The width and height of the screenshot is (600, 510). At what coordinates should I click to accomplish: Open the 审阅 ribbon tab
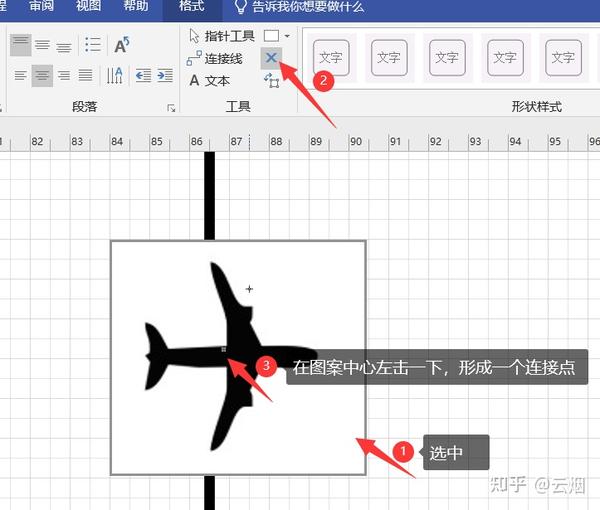click(41, 6)
